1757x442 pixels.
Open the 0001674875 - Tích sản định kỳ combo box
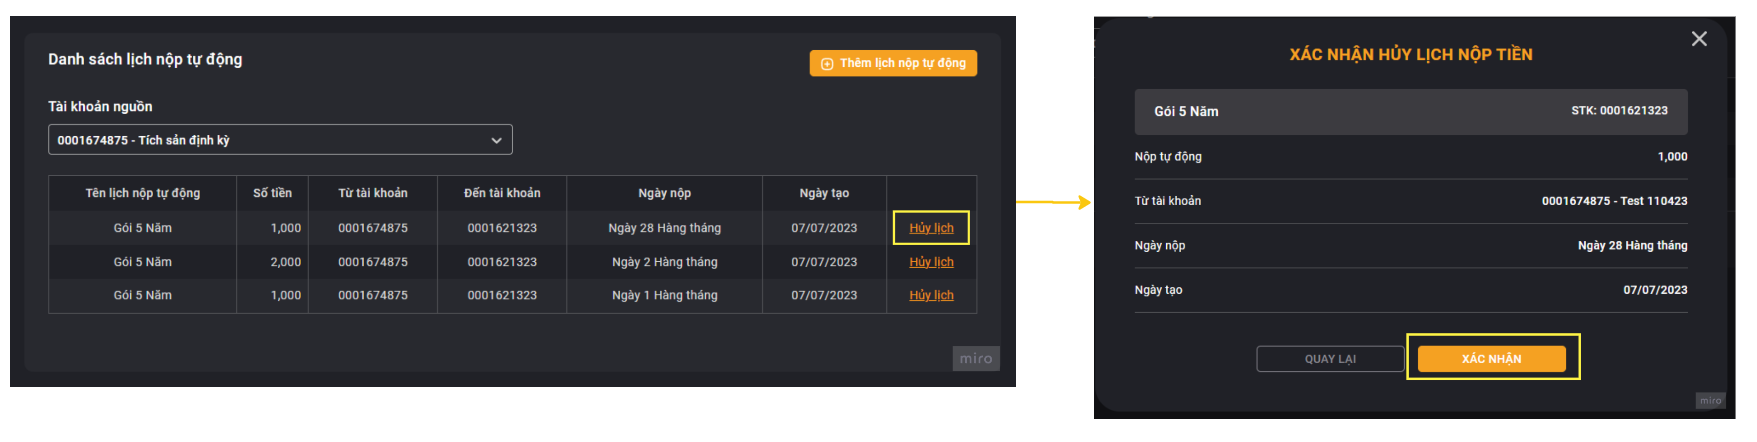280,140
